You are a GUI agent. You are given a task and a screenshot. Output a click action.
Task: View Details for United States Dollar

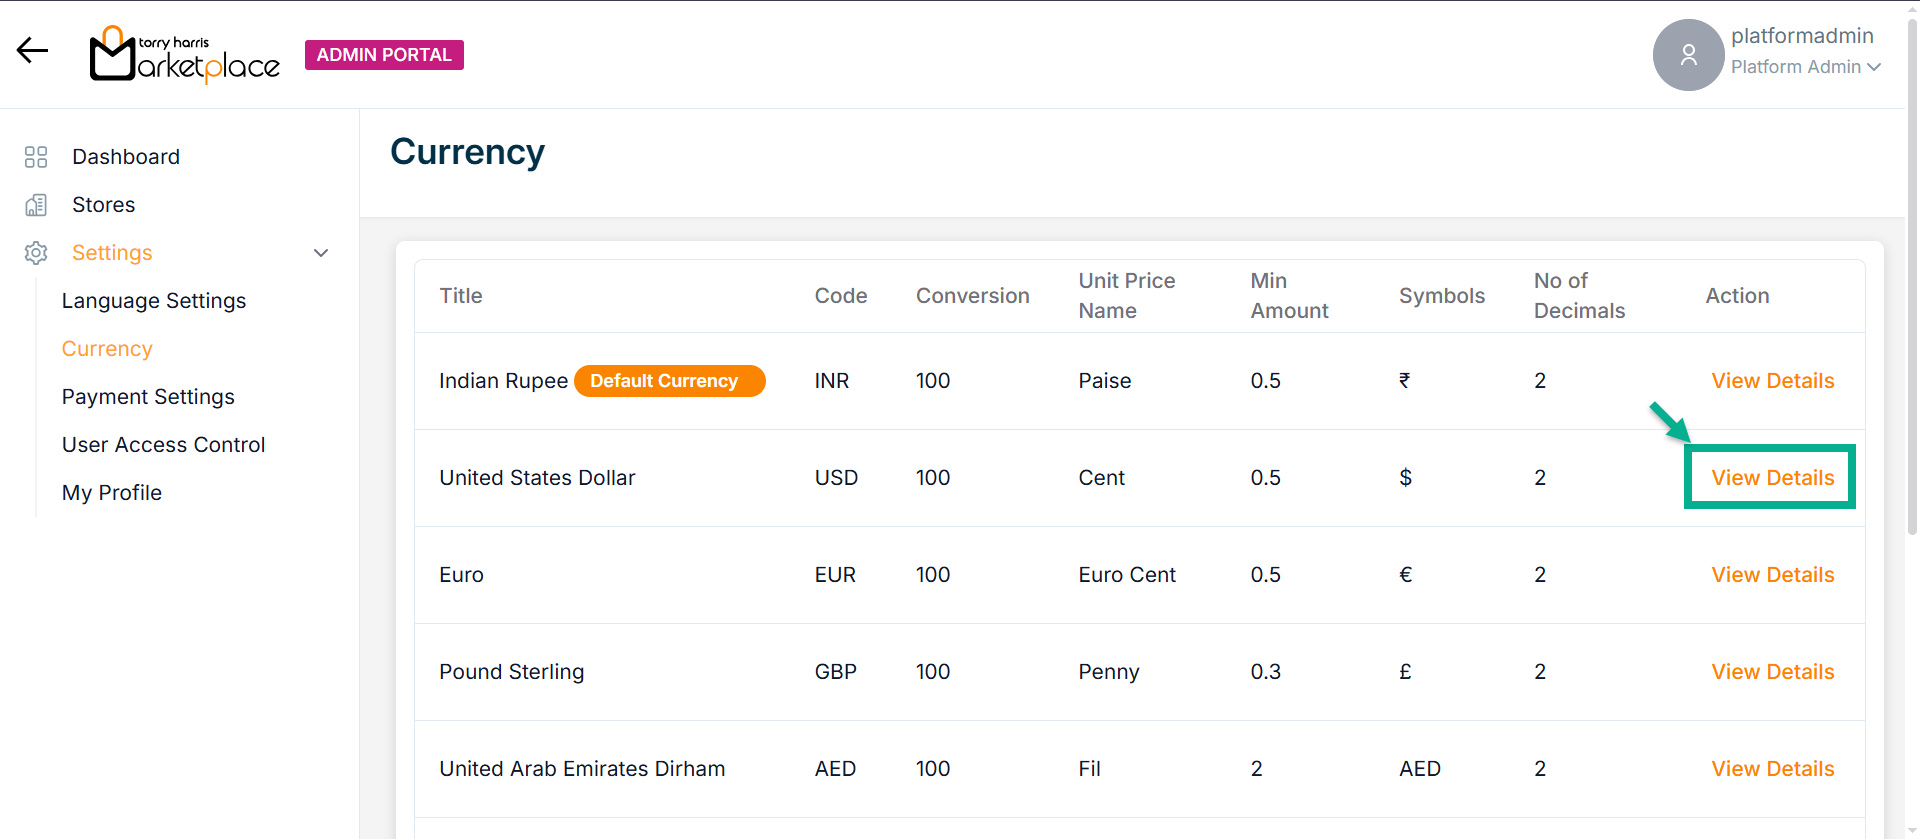[1772, 478]
